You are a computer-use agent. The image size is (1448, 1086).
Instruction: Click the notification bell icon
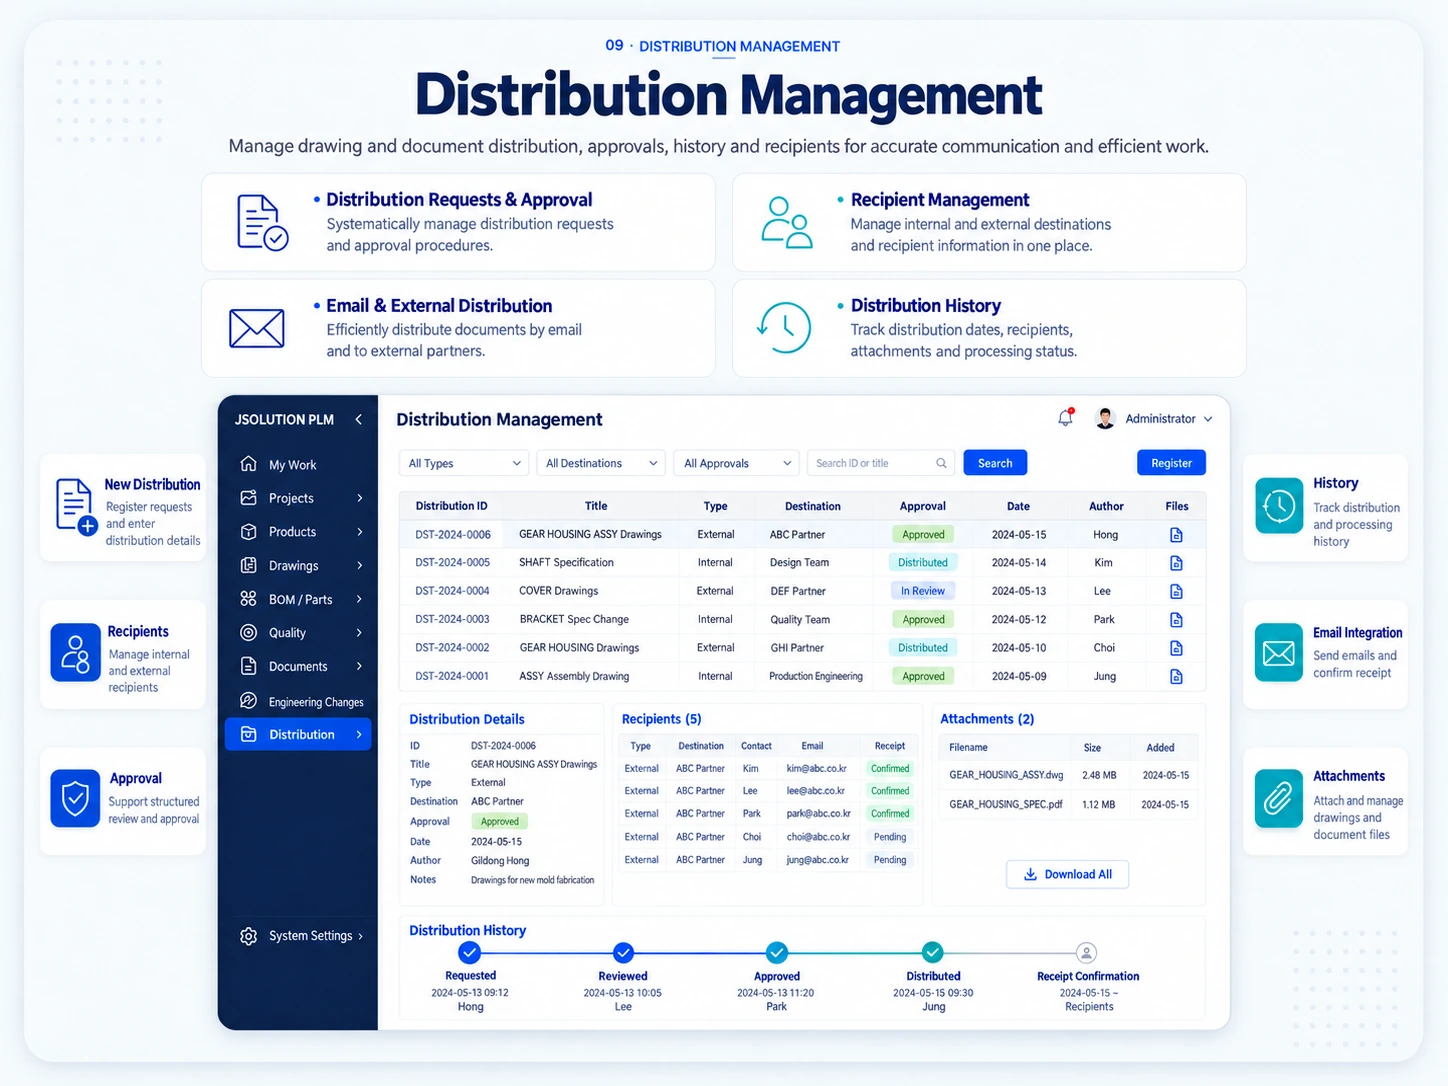pyautogui.click(x=1066, y=418)
